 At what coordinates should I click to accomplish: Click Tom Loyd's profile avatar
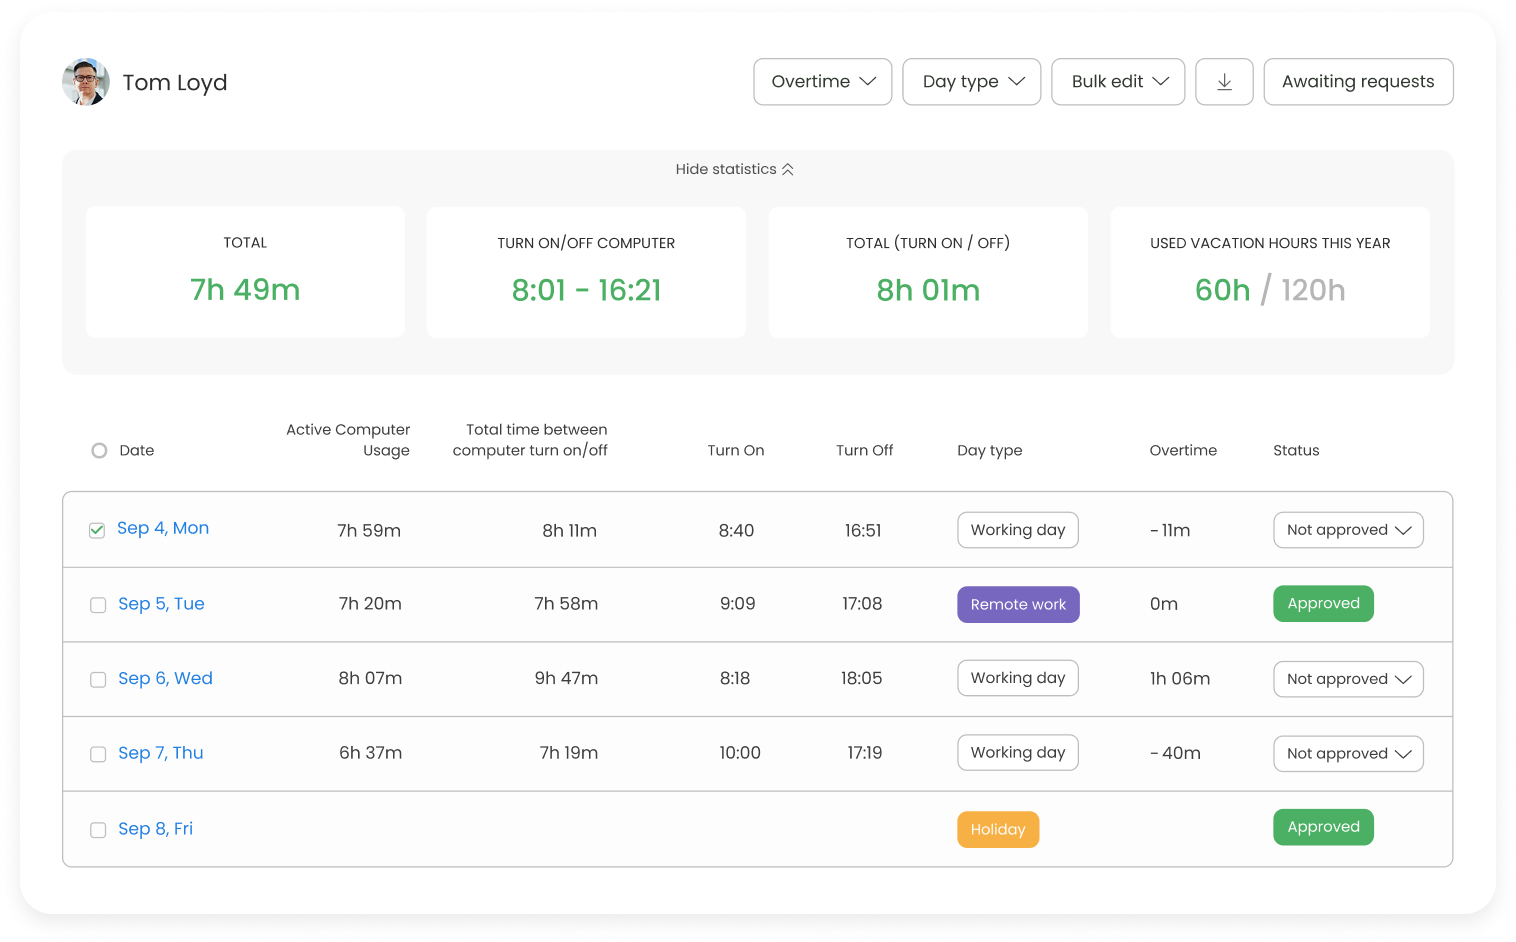coord(86,82)
